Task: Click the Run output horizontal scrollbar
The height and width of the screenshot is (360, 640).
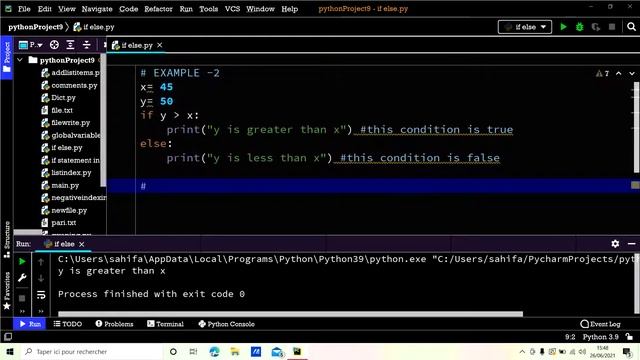Action: [x=290, y=314]
